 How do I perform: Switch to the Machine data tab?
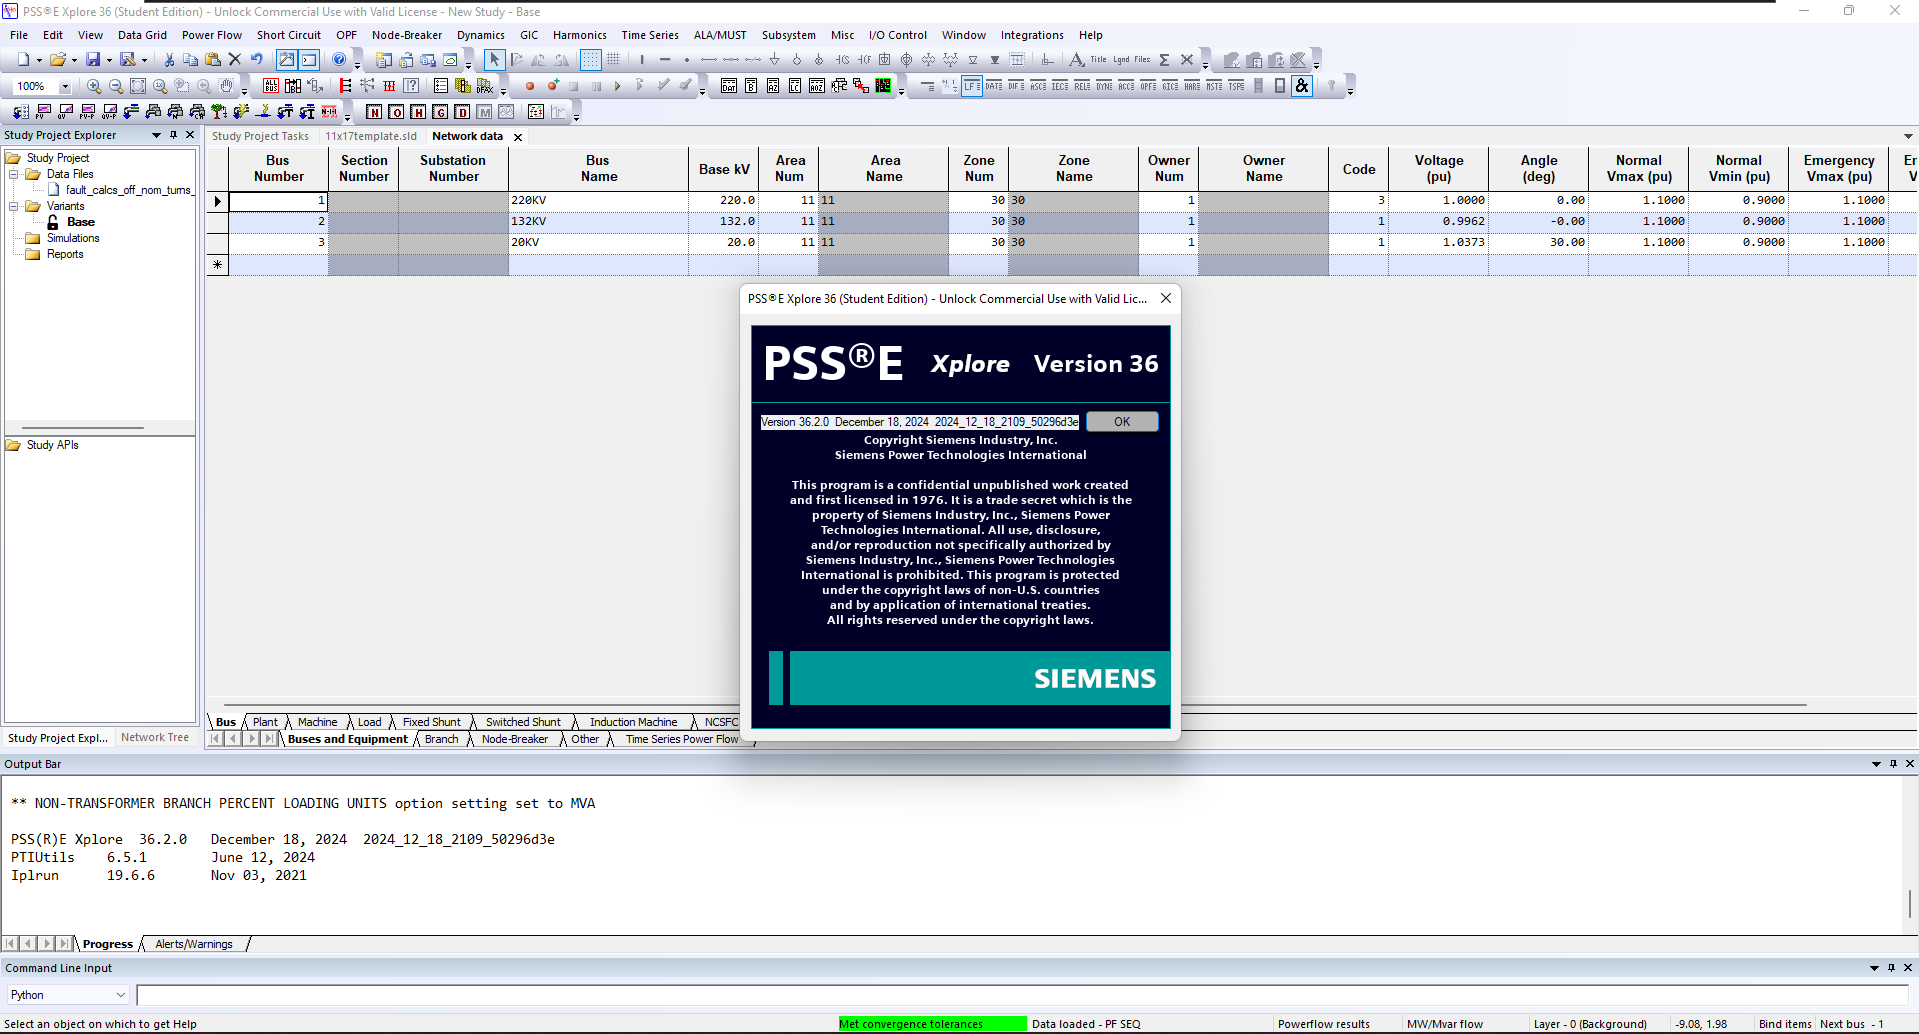317,722
